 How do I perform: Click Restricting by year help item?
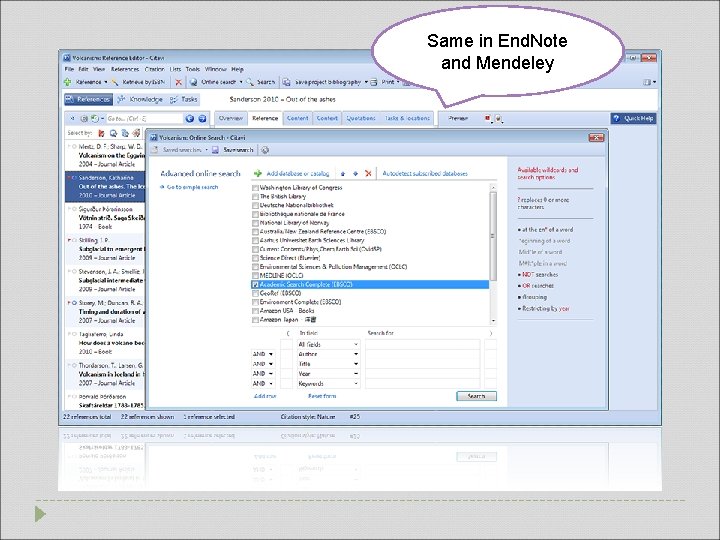(546, 309)
